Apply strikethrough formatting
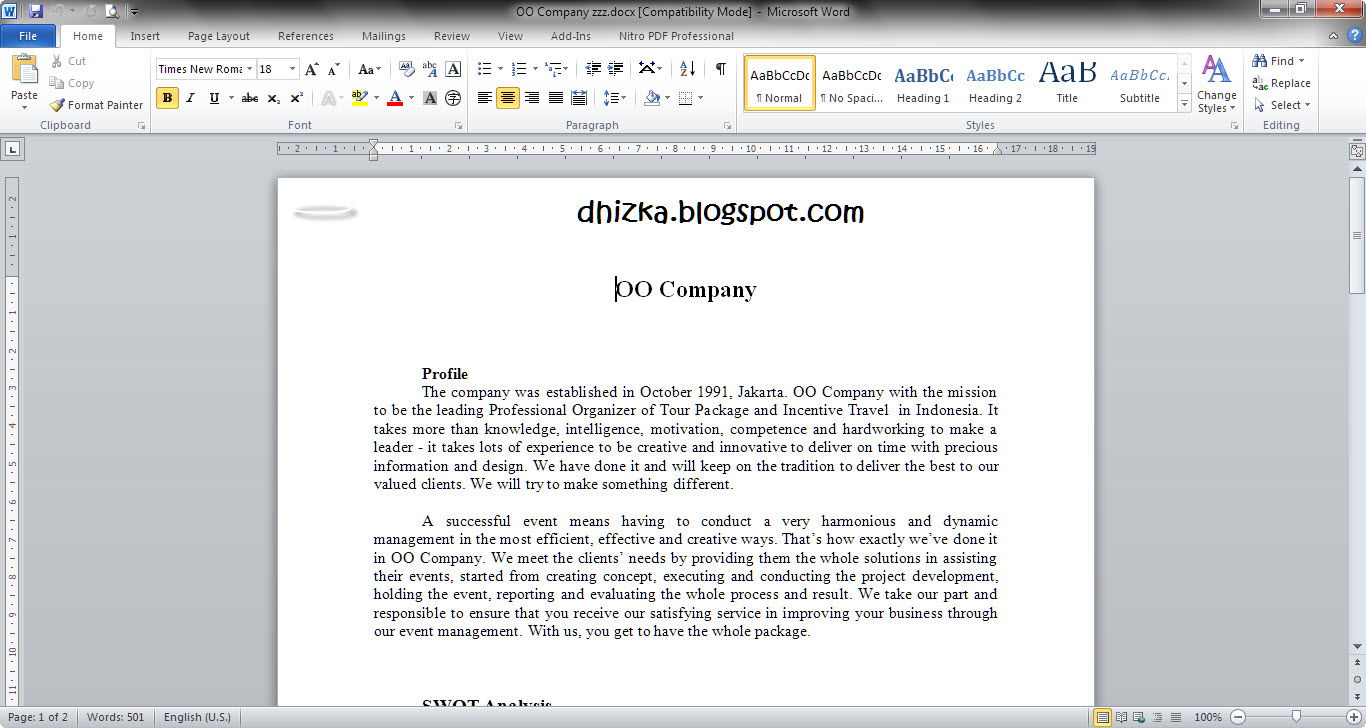1366x728 pixels. point(250,98)
